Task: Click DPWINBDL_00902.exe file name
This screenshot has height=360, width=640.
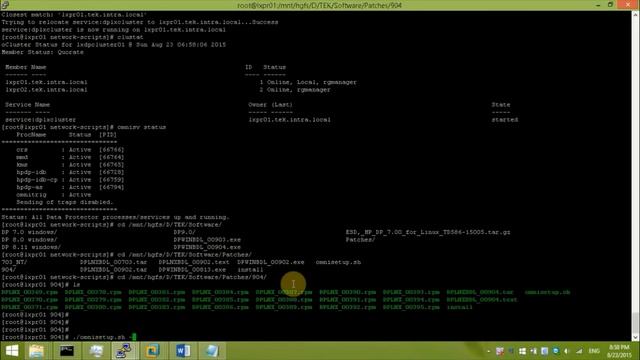Action: coord(271,262)
